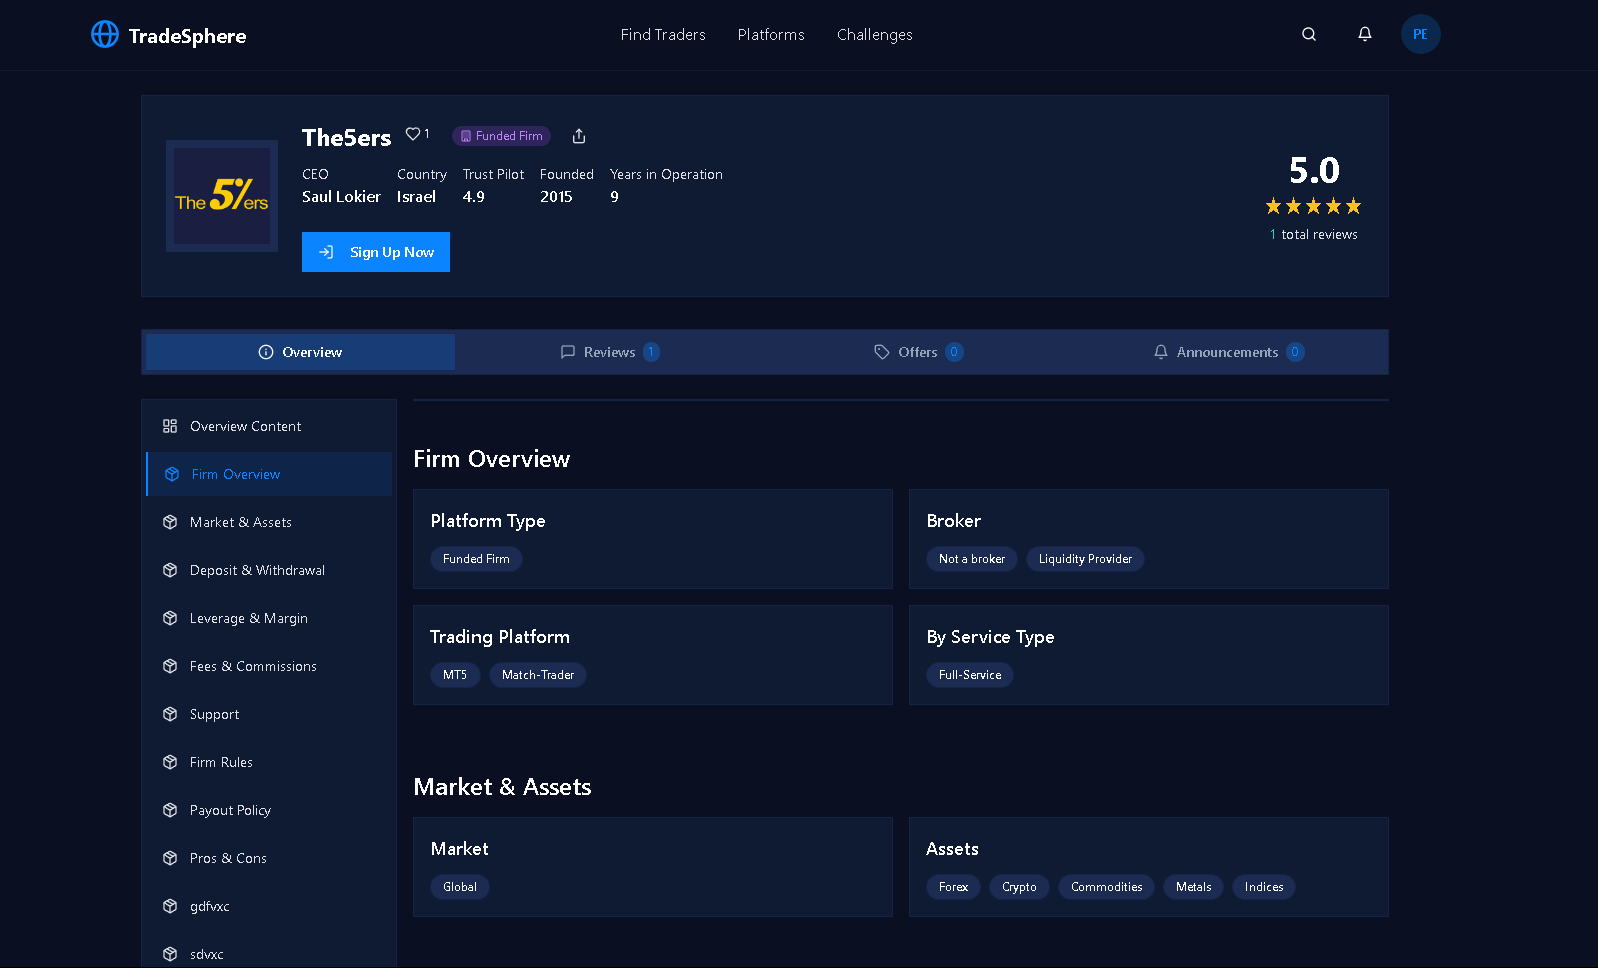Click Global market tag
Image resolution: width=1598 pixels, height=968 pixels.
tap(460, 887)
